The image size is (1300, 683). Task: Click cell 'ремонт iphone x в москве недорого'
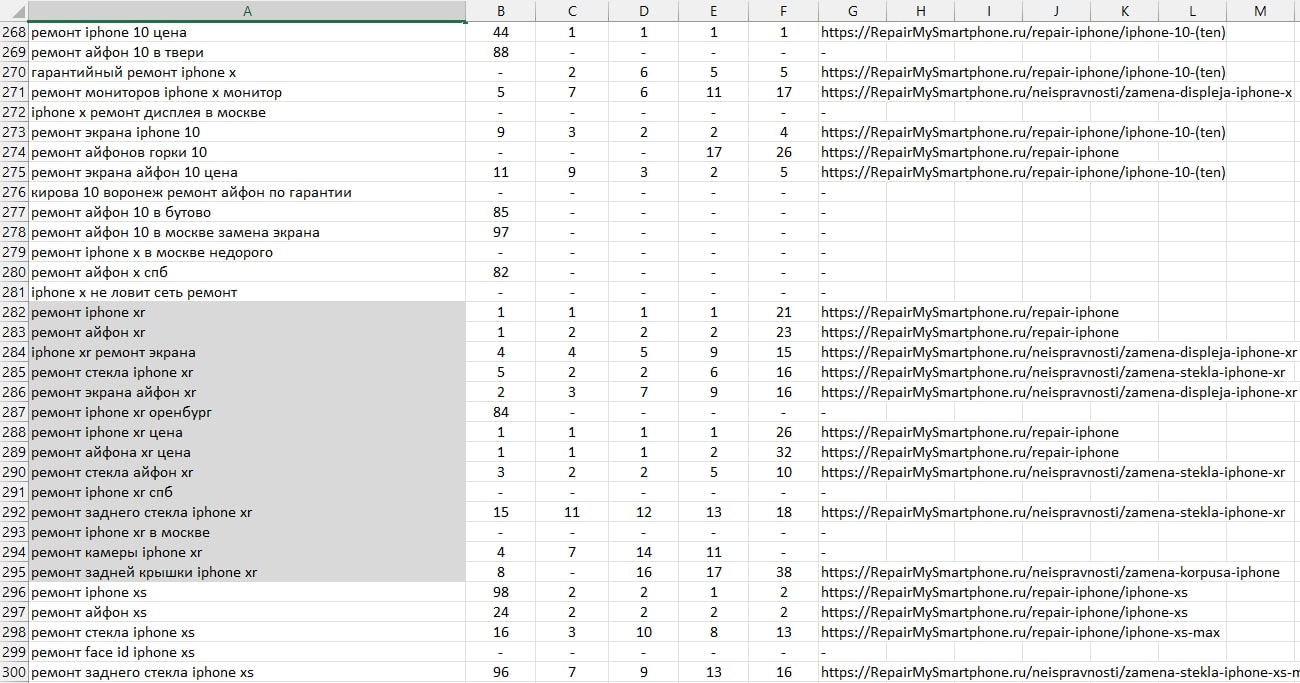click(x=247, y=252)
